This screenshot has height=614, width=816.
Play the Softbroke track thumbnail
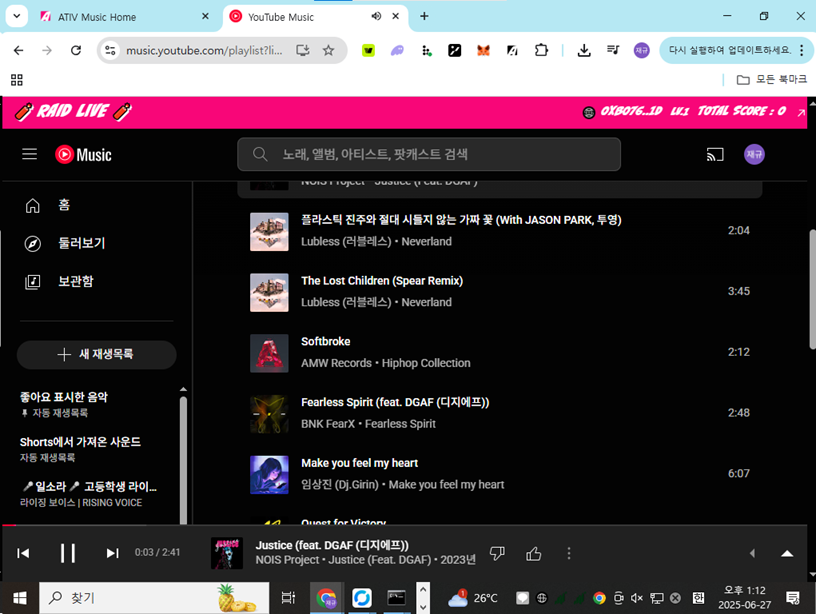269,353
